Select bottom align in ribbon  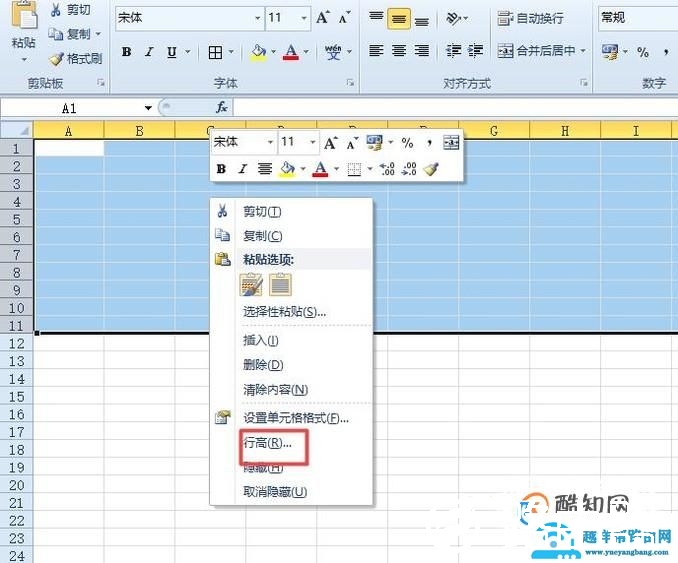point(422,20)
